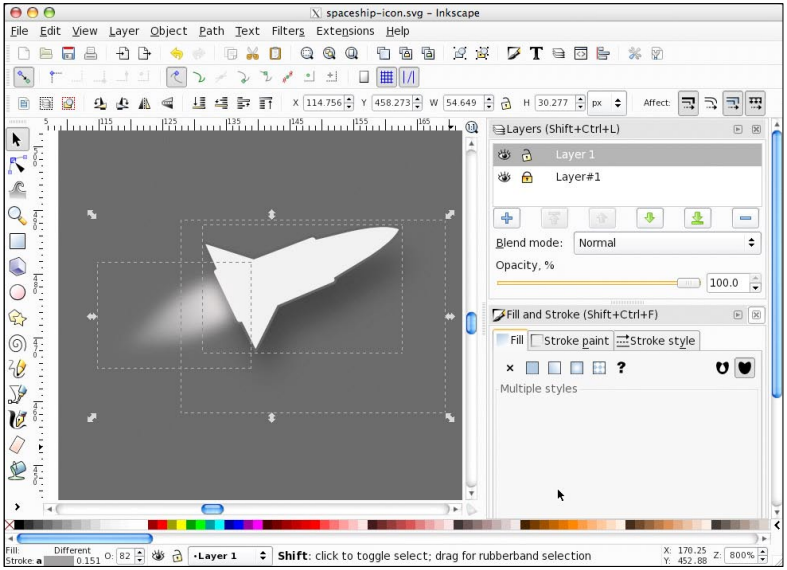Screen dimensions: 787x570
Task: Select the Calligraphy tool
Action: (x=18, y=419)
